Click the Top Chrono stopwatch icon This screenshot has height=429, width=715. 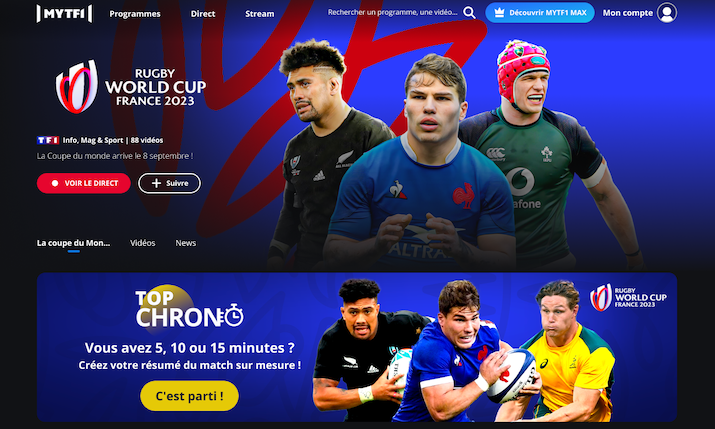coord(234,315)
